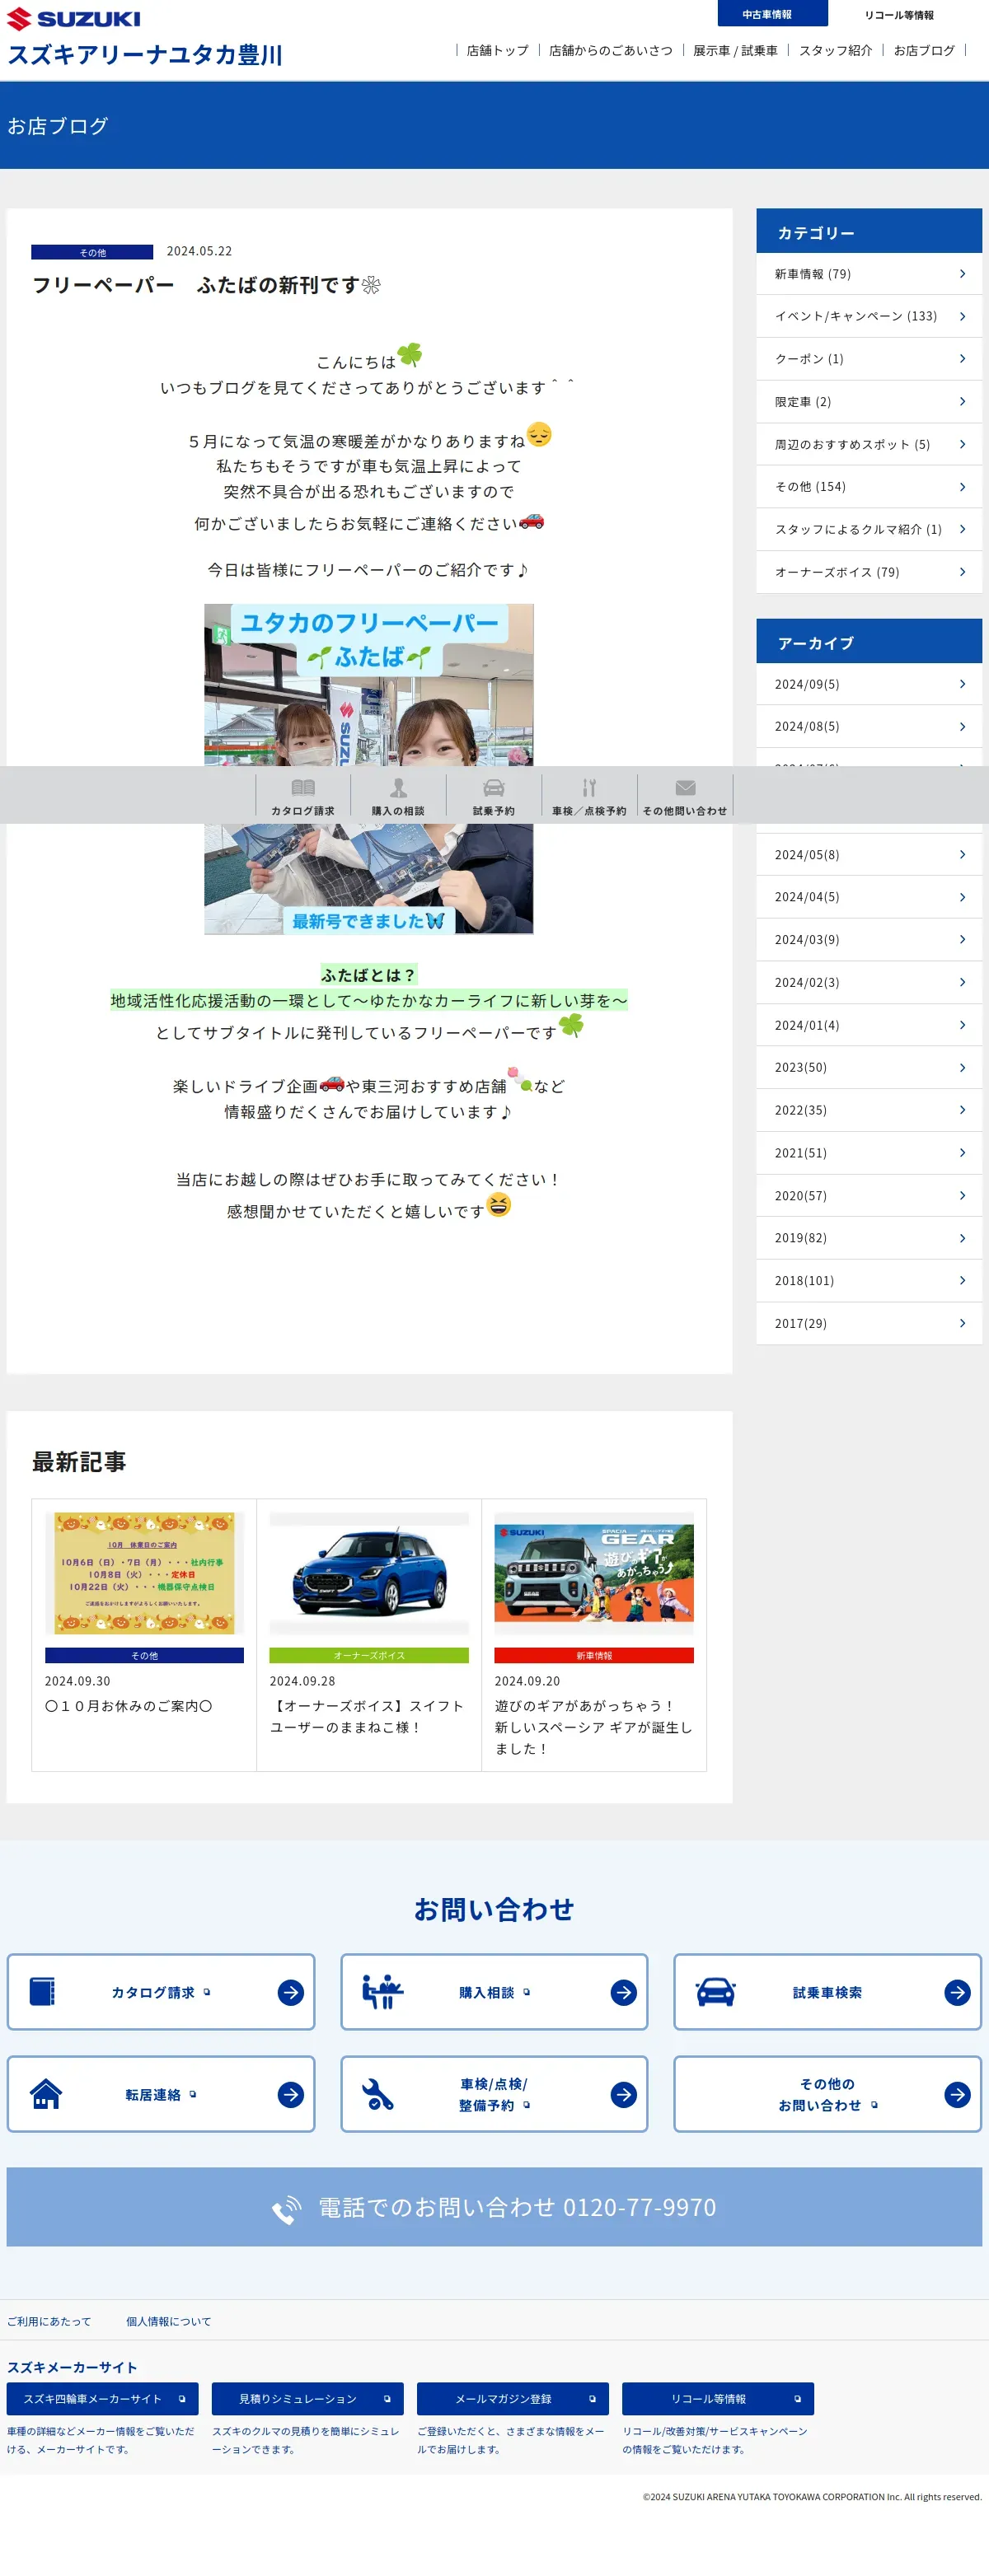
Task: Click スズキアリーナユタカ豊川 store title
Action: coord(145,55)
